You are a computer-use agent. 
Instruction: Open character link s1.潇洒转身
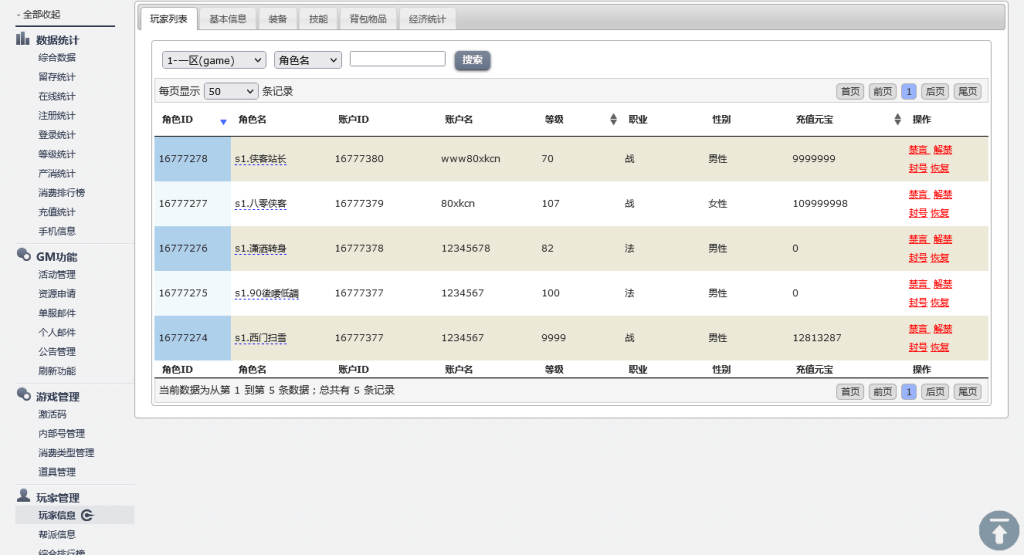point(261,249)
